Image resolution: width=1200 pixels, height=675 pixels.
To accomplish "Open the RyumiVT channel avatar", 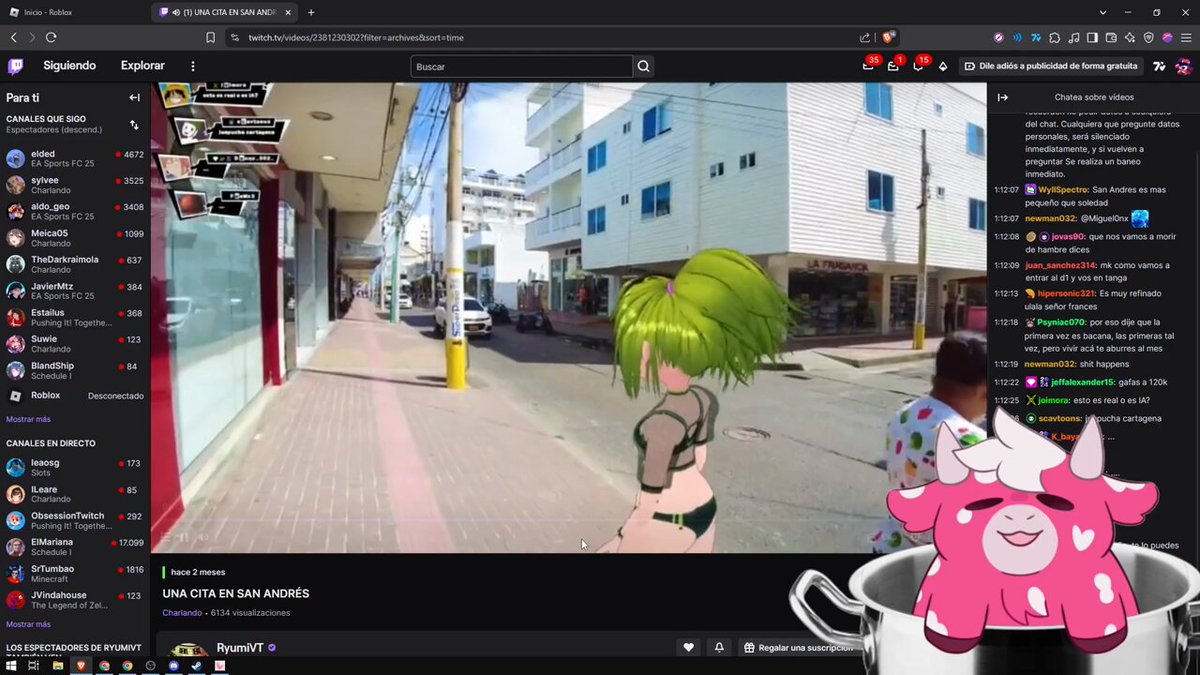I will (187, 650).
